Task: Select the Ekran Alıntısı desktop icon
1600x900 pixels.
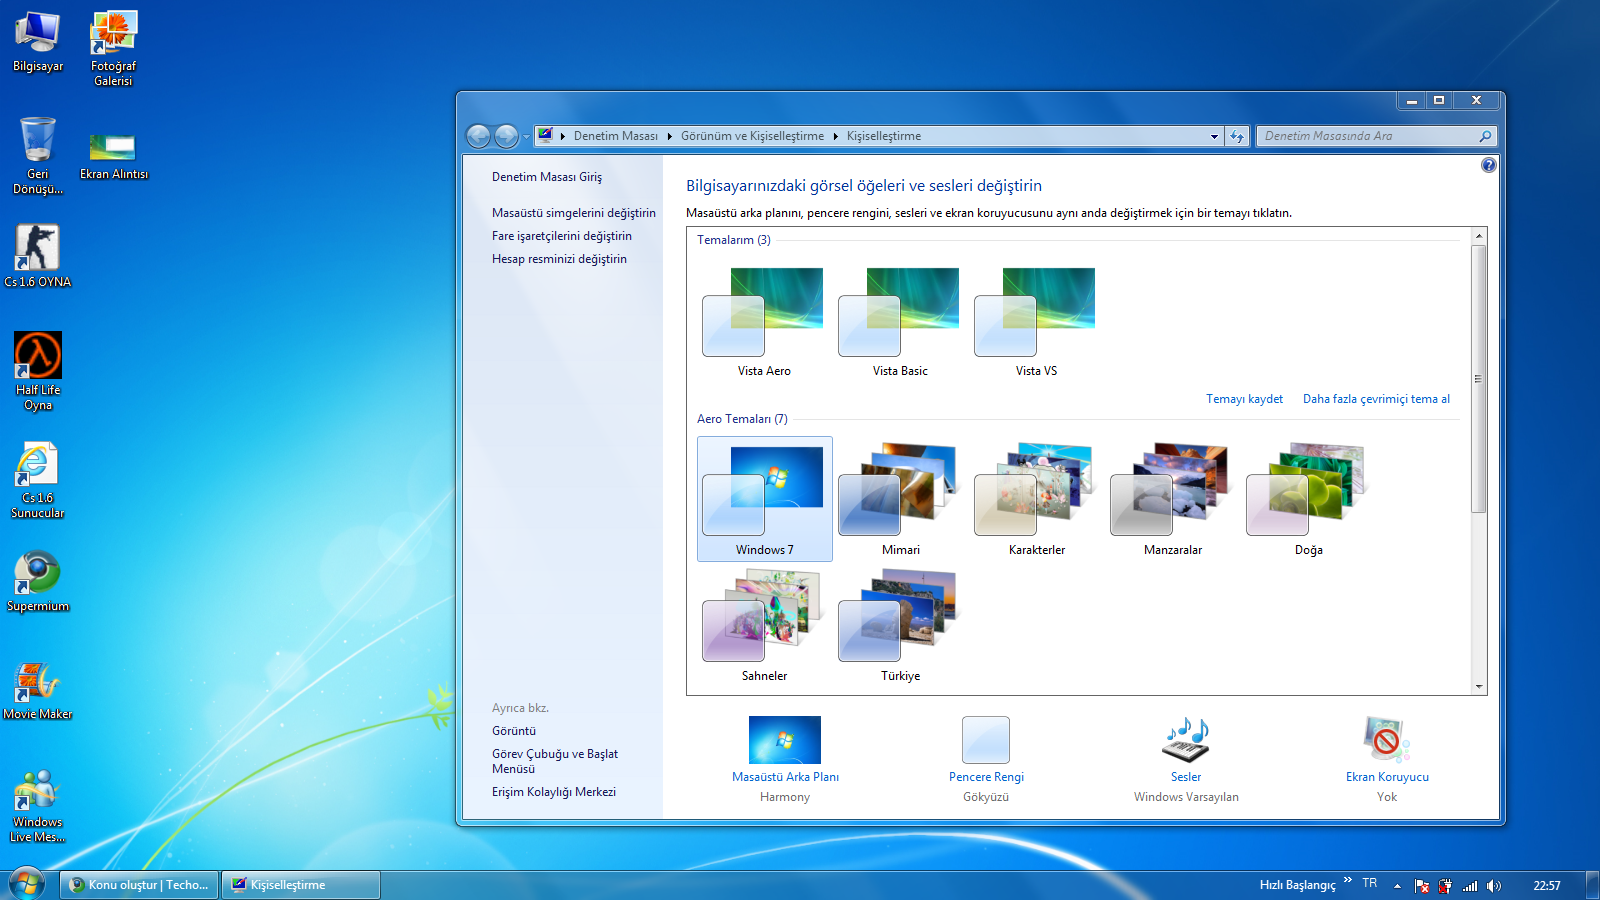Action: [x=113, y=155]
